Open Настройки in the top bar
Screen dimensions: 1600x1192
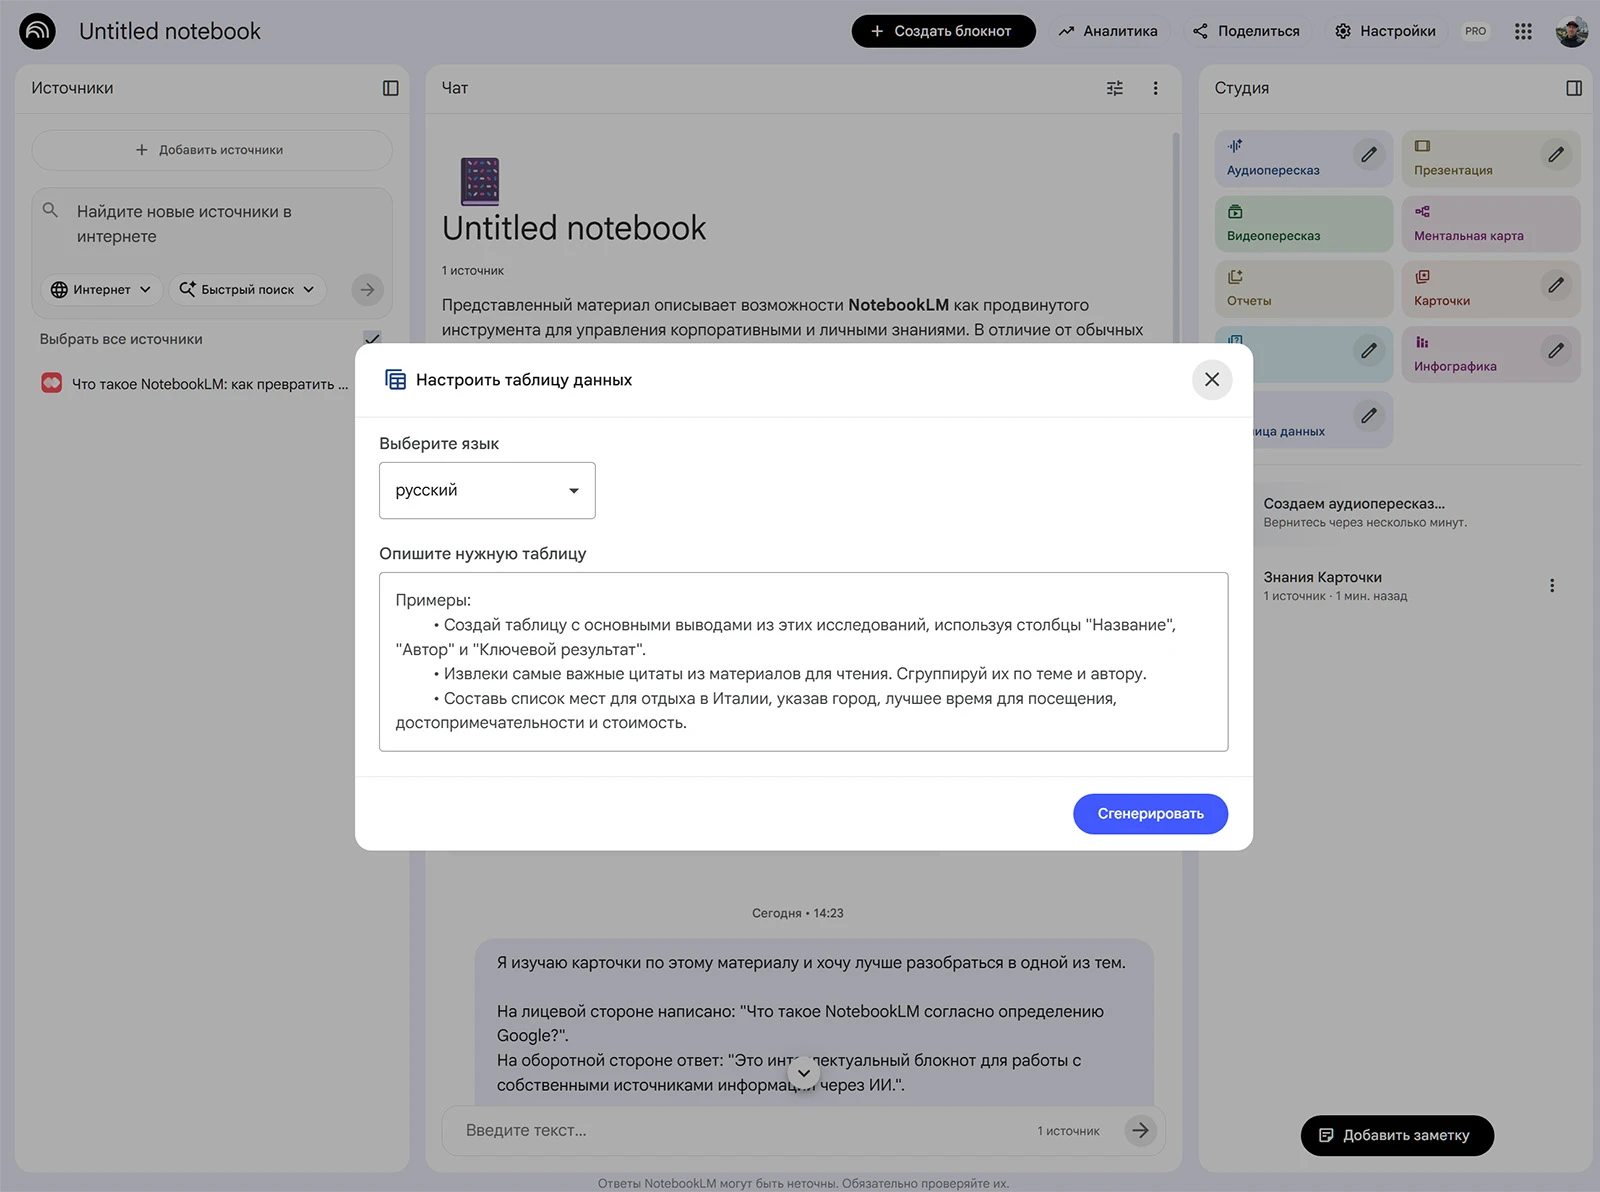click(1385, 31)
